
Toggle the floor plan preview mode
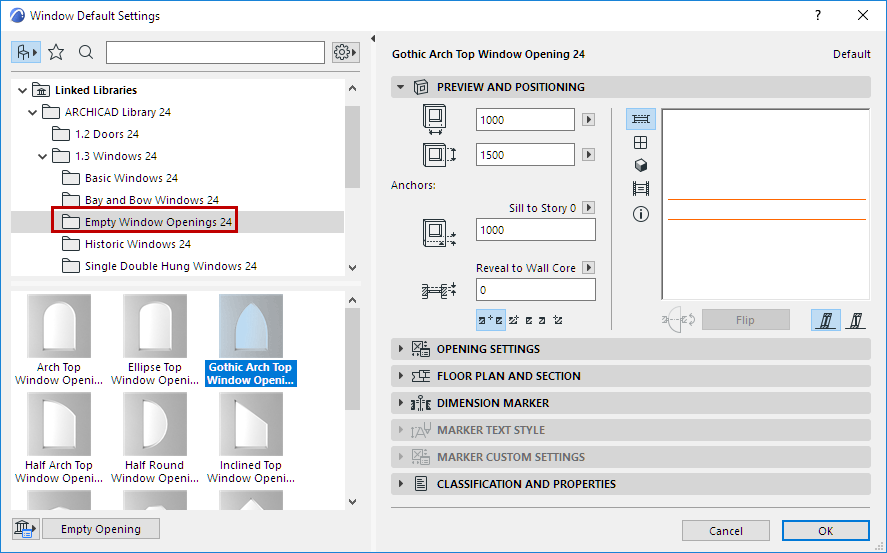[641, 120]
